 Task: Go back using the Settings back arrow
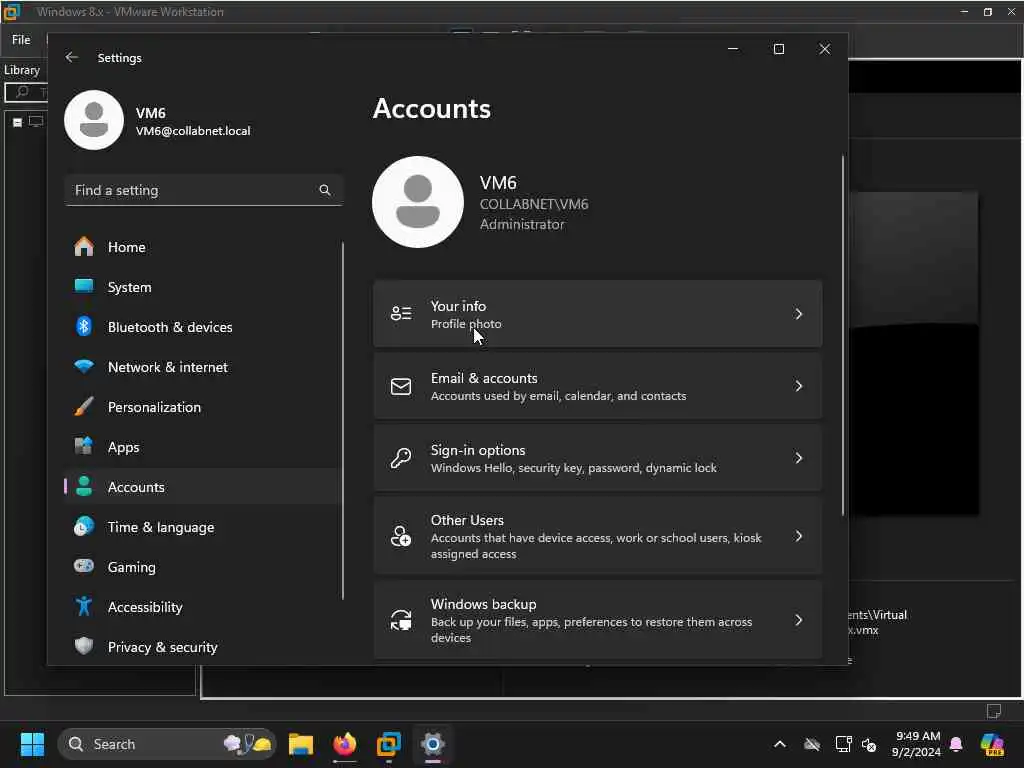pos(72,57)
